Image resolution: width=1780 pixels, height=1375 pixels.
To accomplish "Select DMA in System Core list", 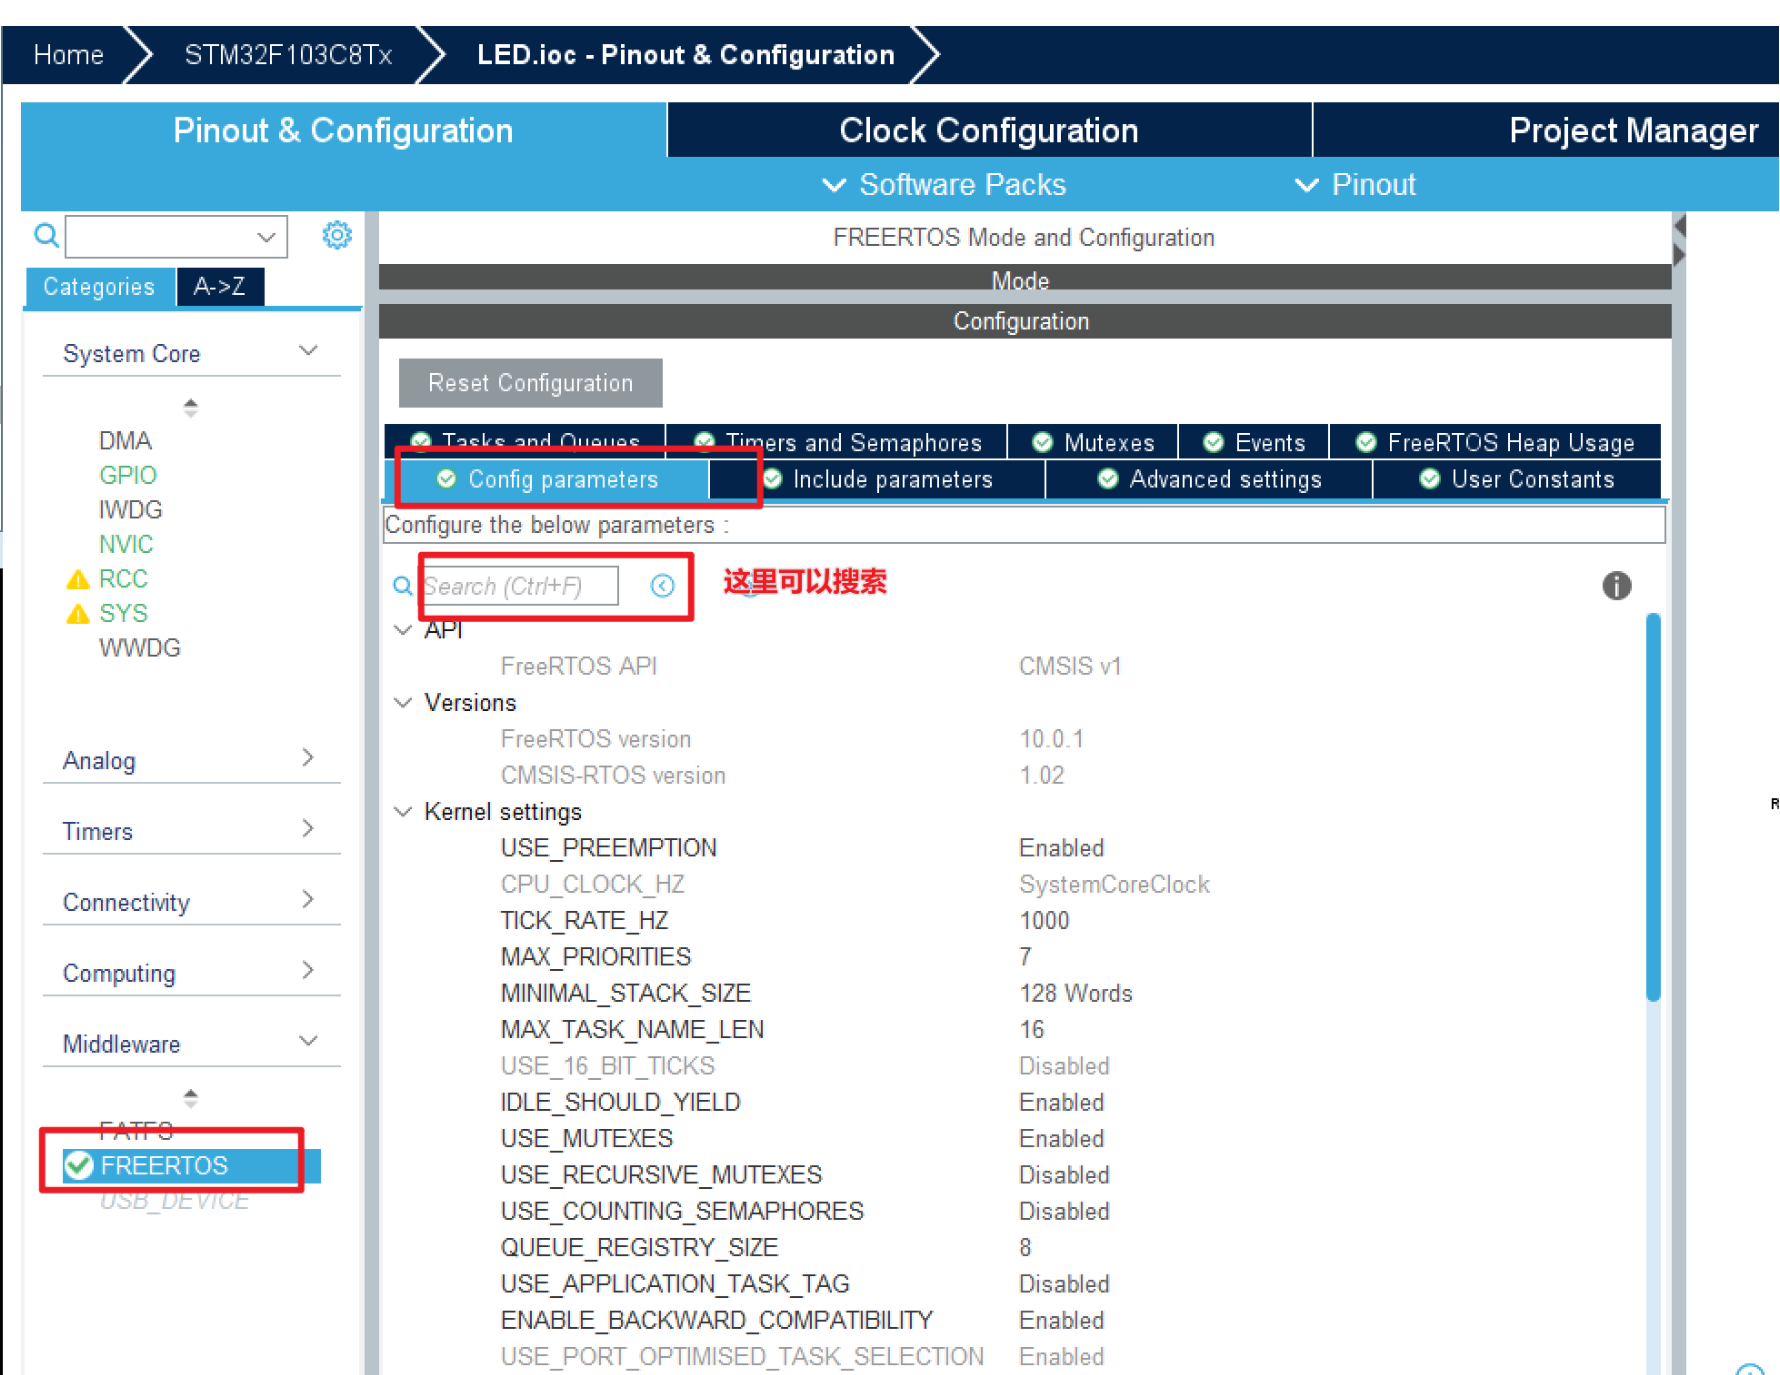I will tap(125, 441).
